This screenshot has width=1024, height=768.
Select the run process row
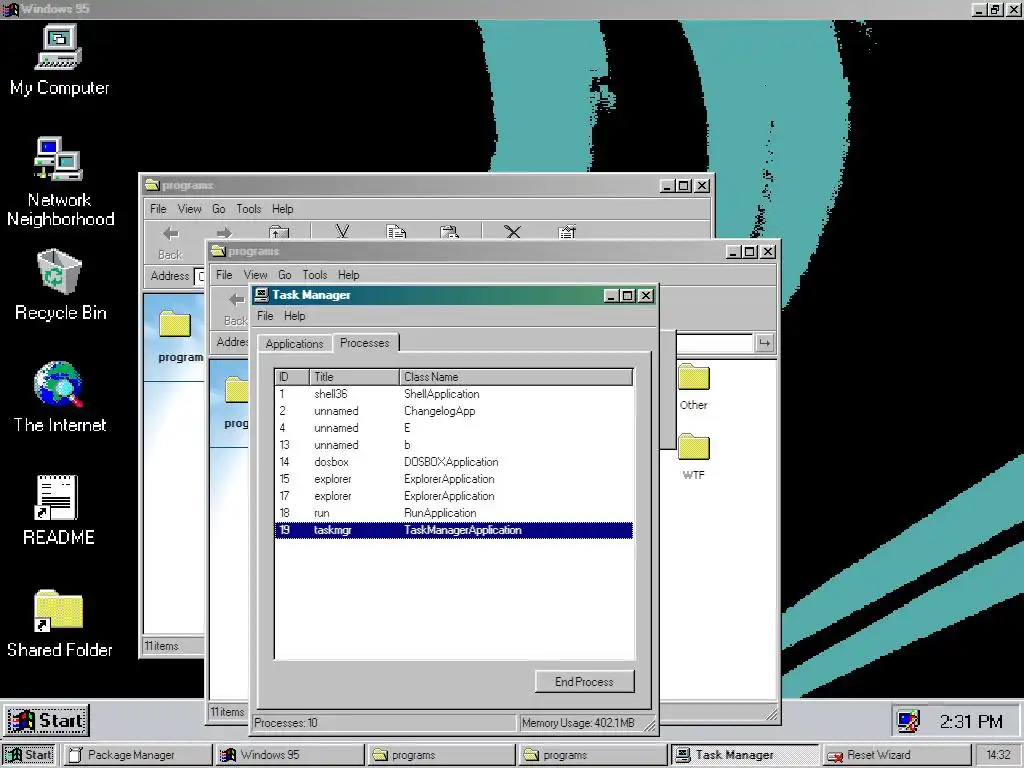454,513
